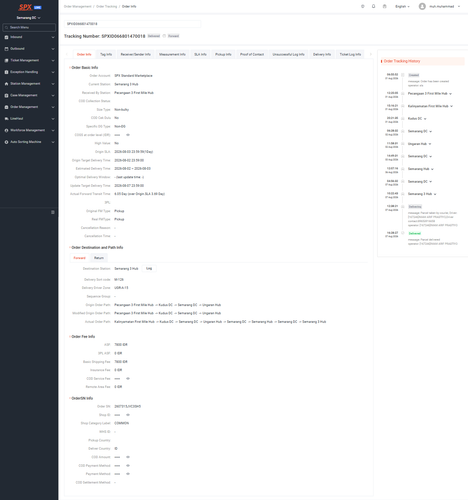The image size is (468, 500).
Task: Click the Outbound sidebar icon
Action: point(6,49)
